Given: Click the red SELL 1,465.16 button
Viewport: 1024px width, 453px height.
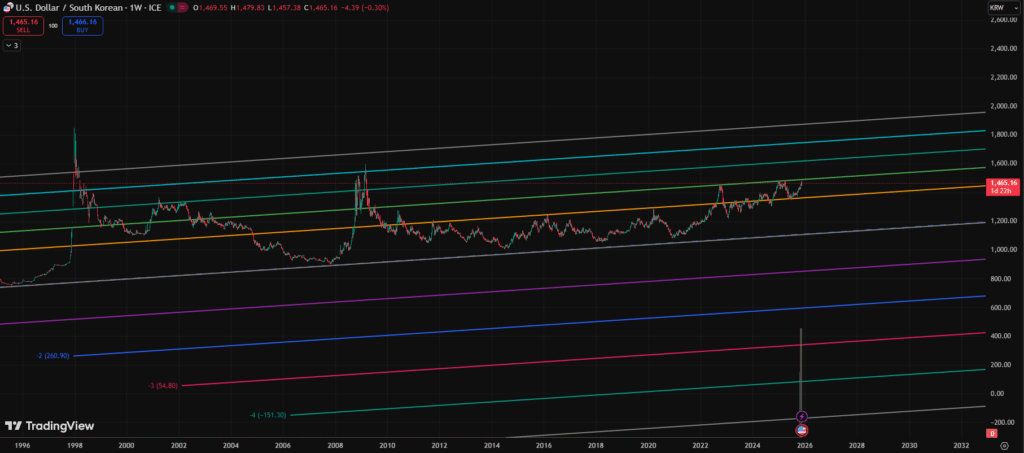Looking at the screenshot, I should (24, 25).
